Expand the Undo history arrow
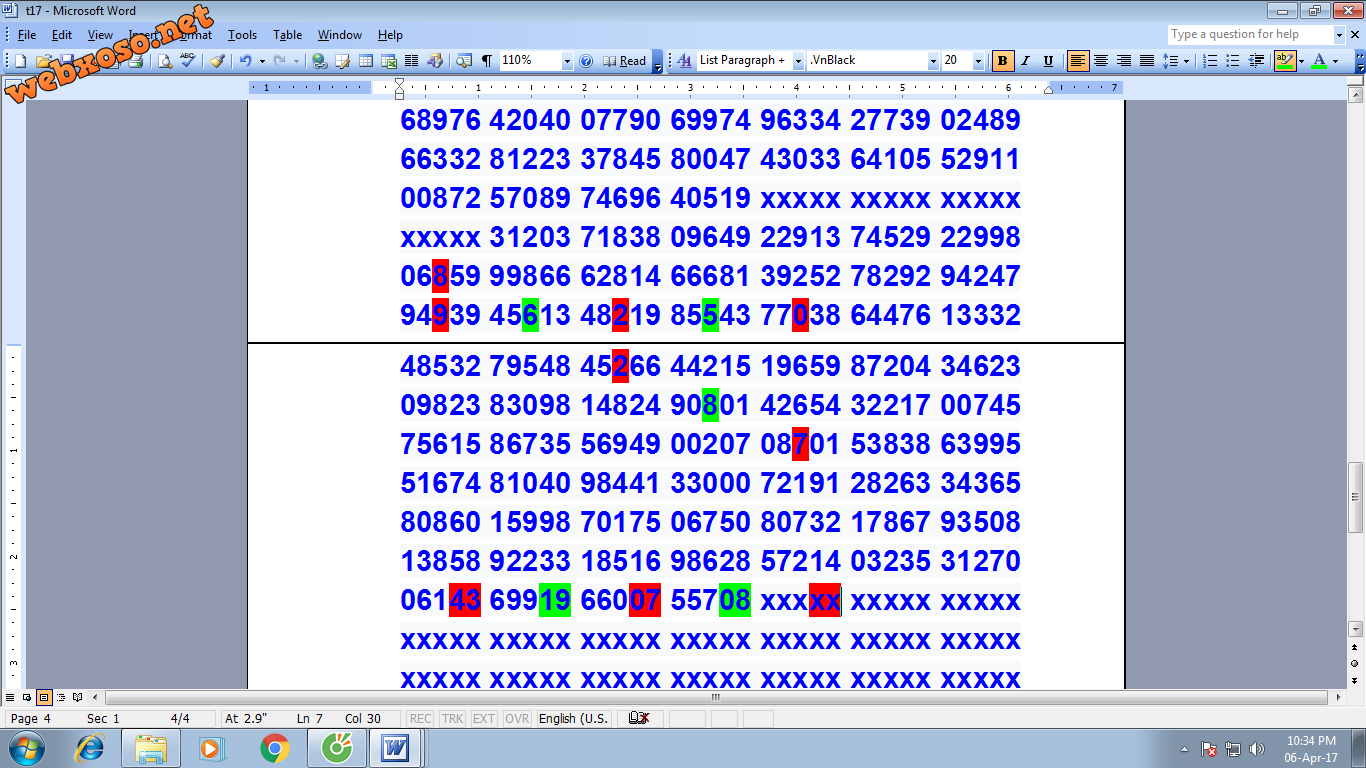Screen dimensions: 1366x768 pos(262,61)
